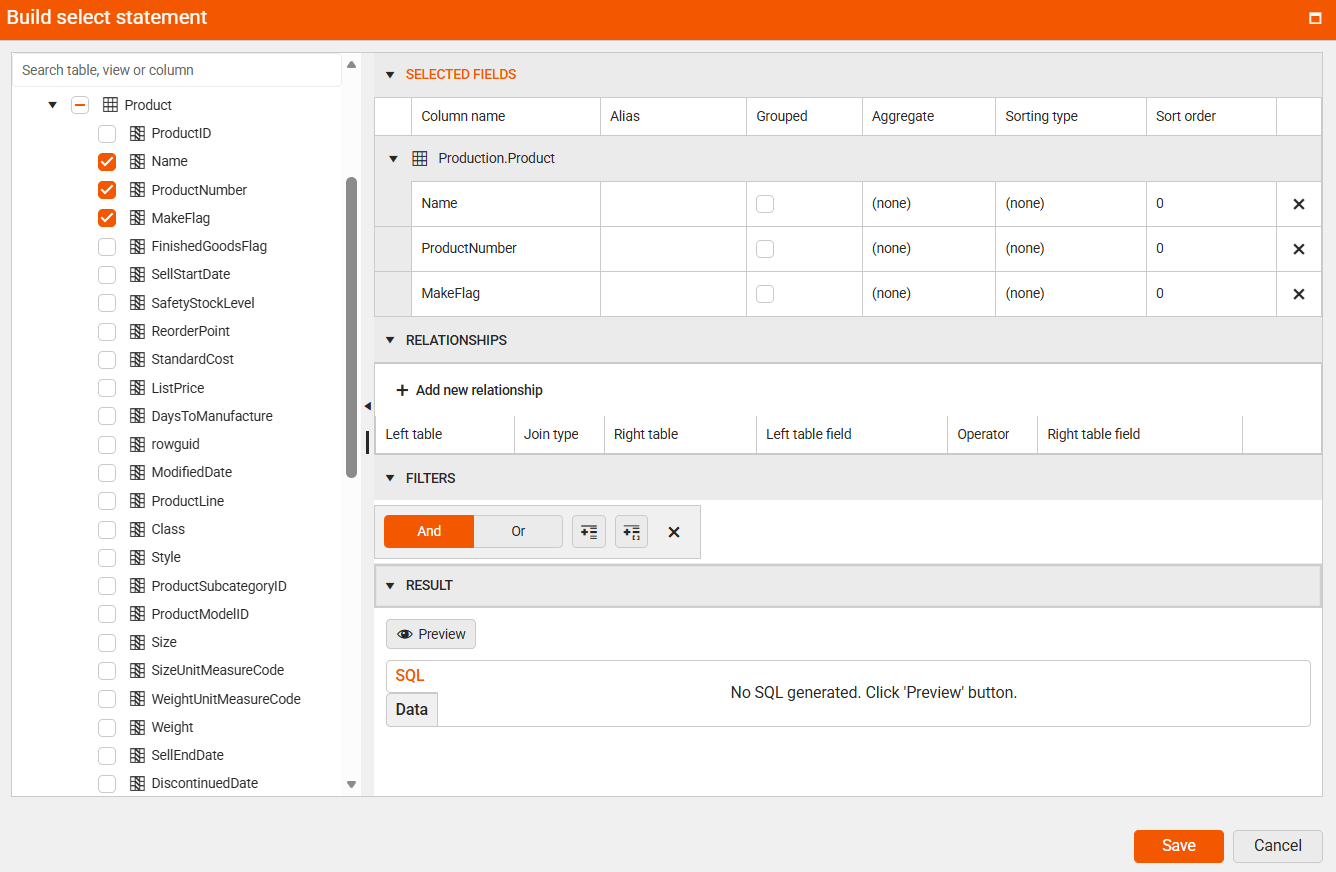
Task: Remove the Name field from selected fields
Action: pyautogui.click(x=1298, y=203)
